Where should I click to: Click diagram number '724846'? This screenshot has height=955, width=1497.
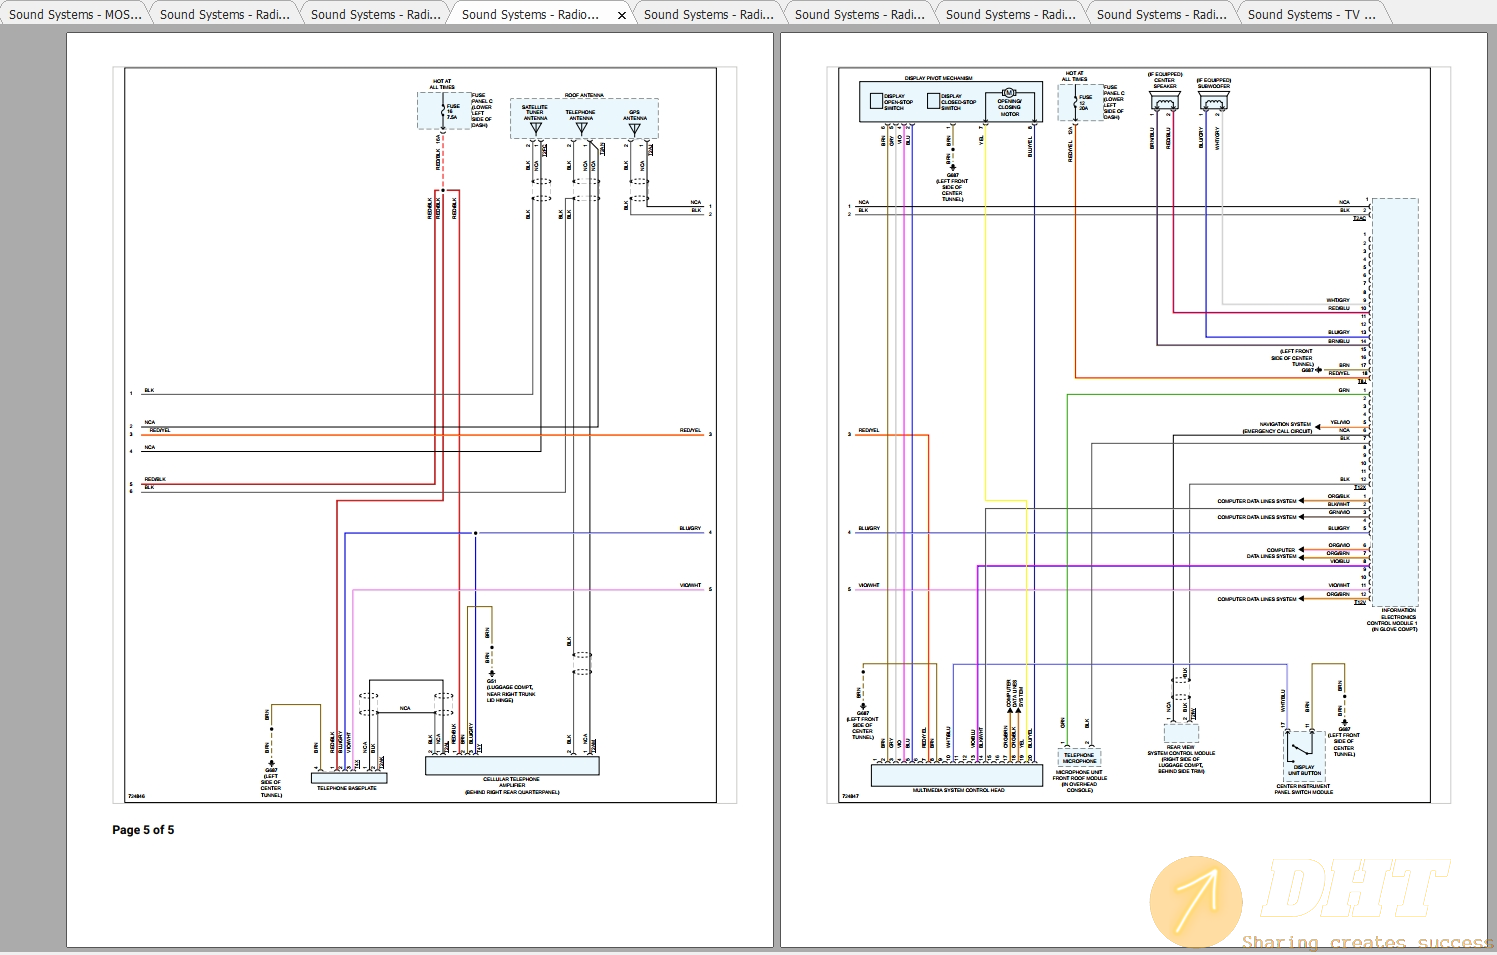tap(136, 796)
